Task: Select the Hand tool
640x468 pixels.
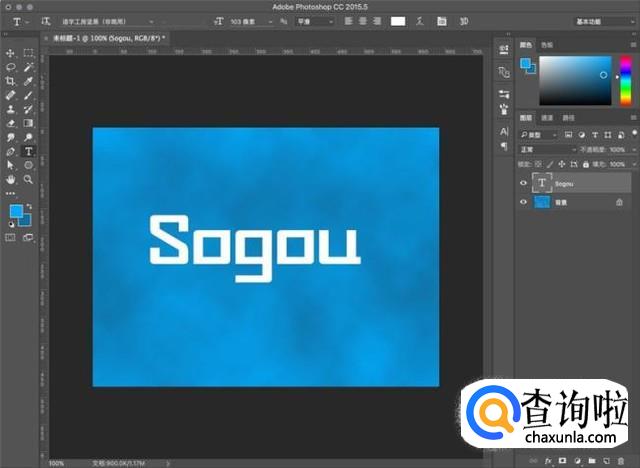Action: coord(11,179)
